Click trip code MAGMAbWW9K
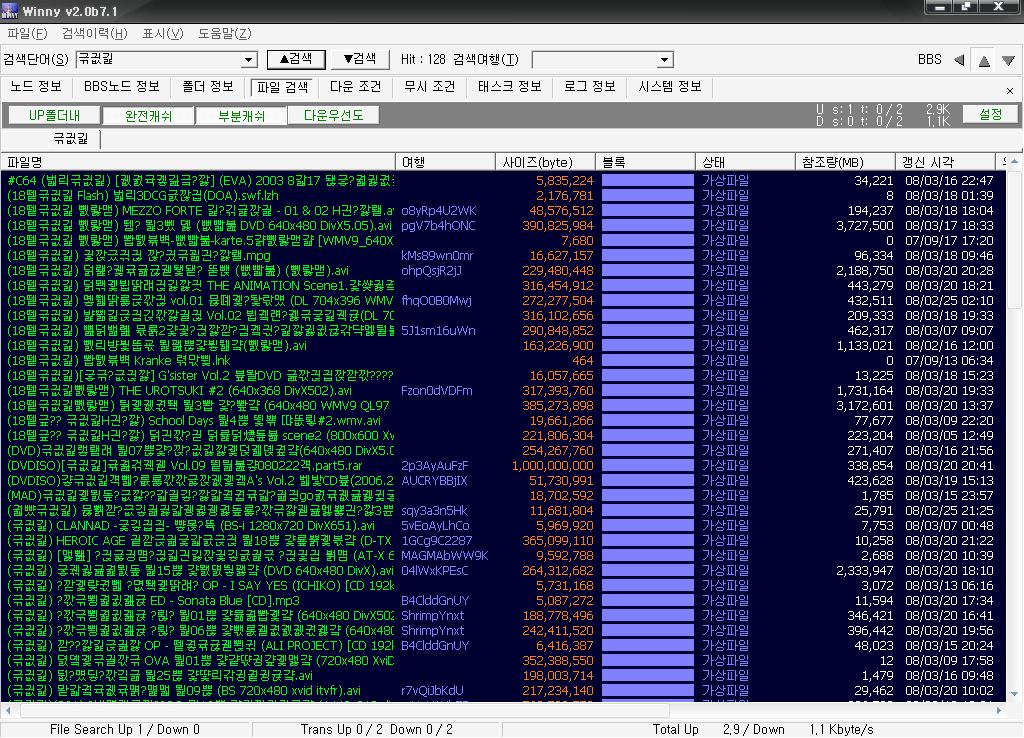 click(x=445, y=556)
